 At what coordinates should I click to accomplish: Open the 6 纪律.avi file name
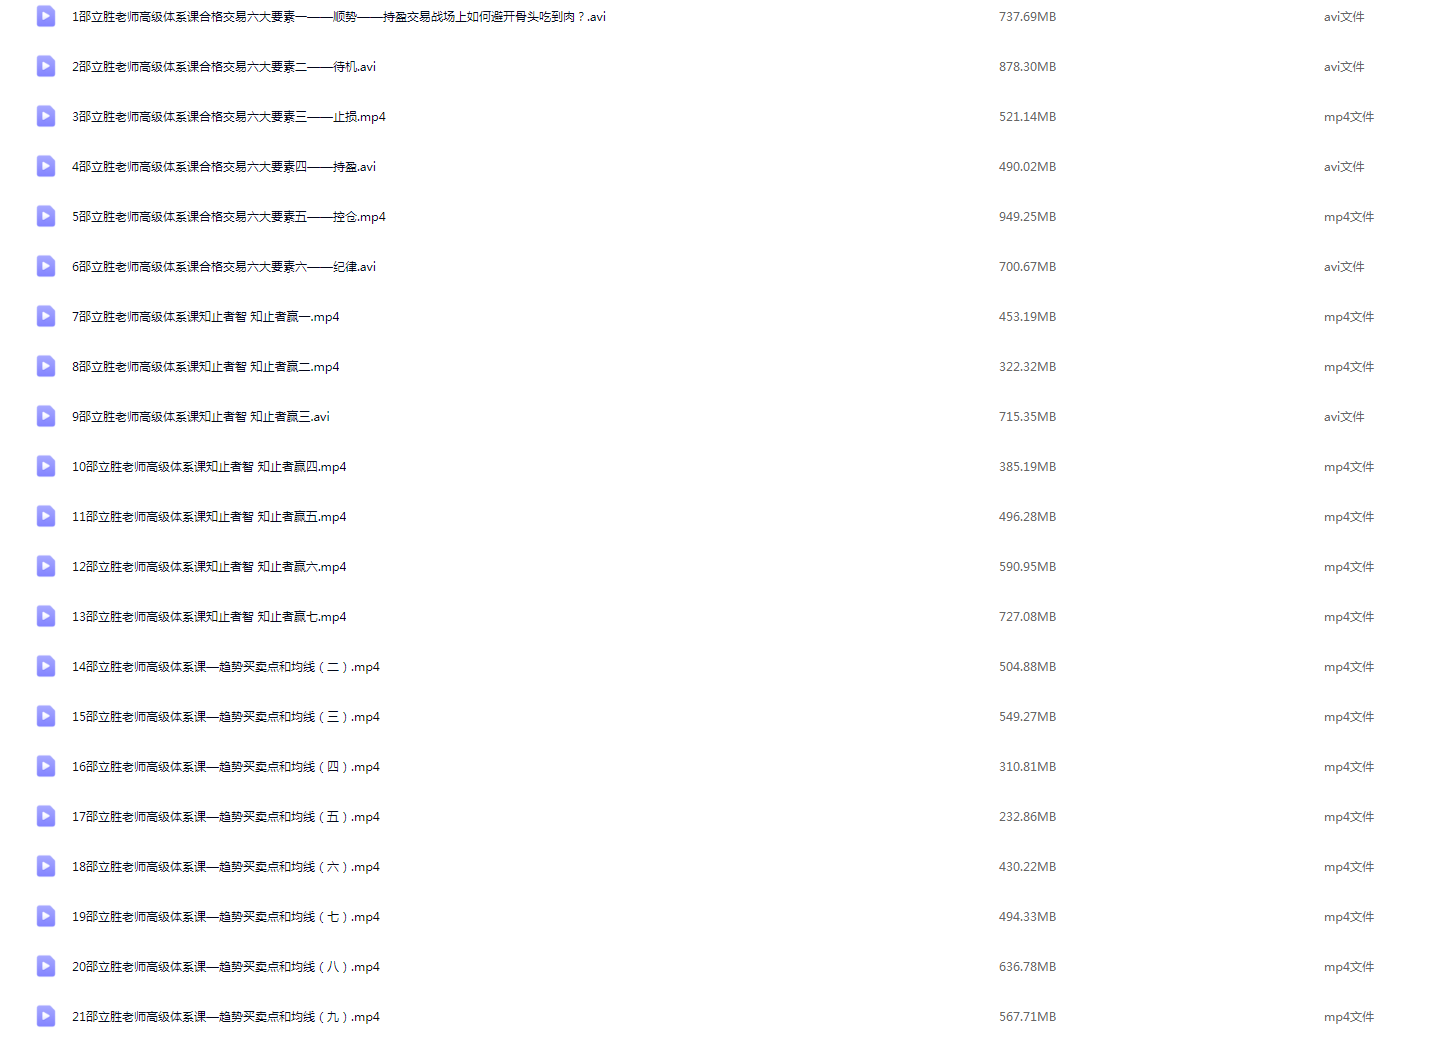[224, 267]
